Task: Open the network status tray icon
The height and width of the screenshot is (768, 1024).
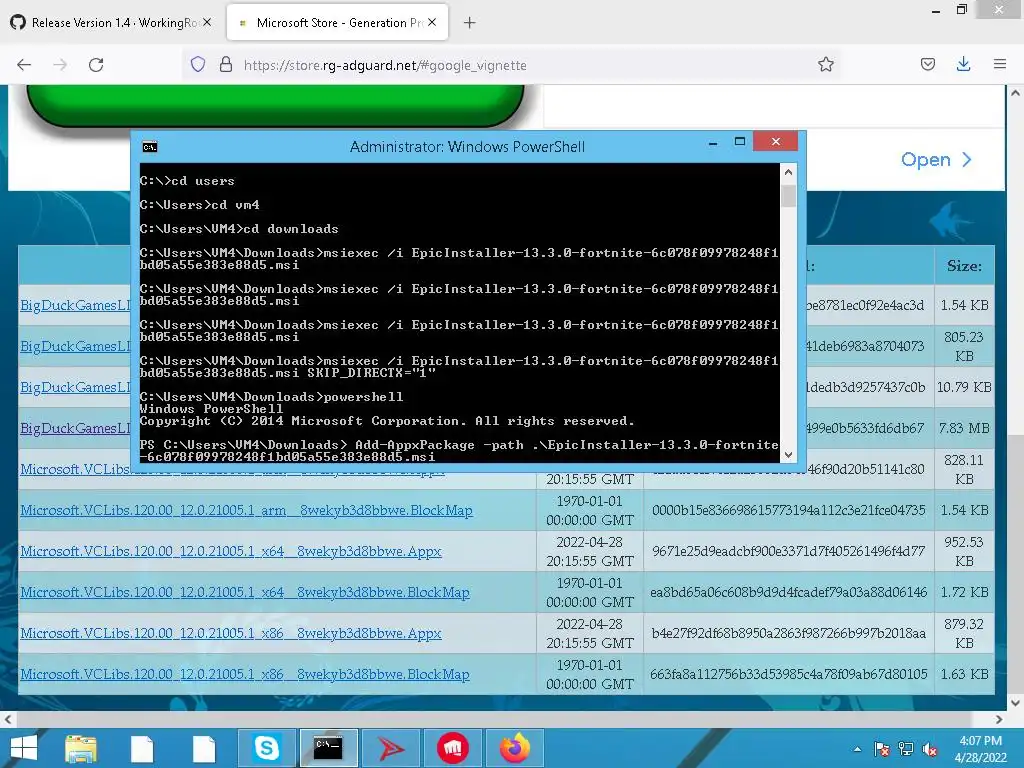Action: (906, 749)
